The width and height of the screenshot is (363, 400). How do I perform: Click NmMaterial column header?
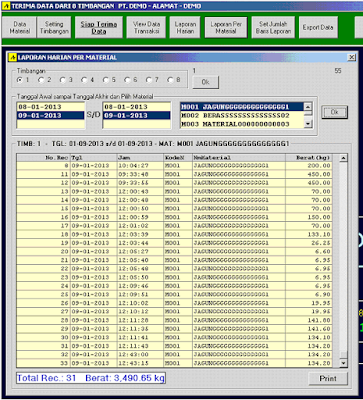[x=239, y=158]
